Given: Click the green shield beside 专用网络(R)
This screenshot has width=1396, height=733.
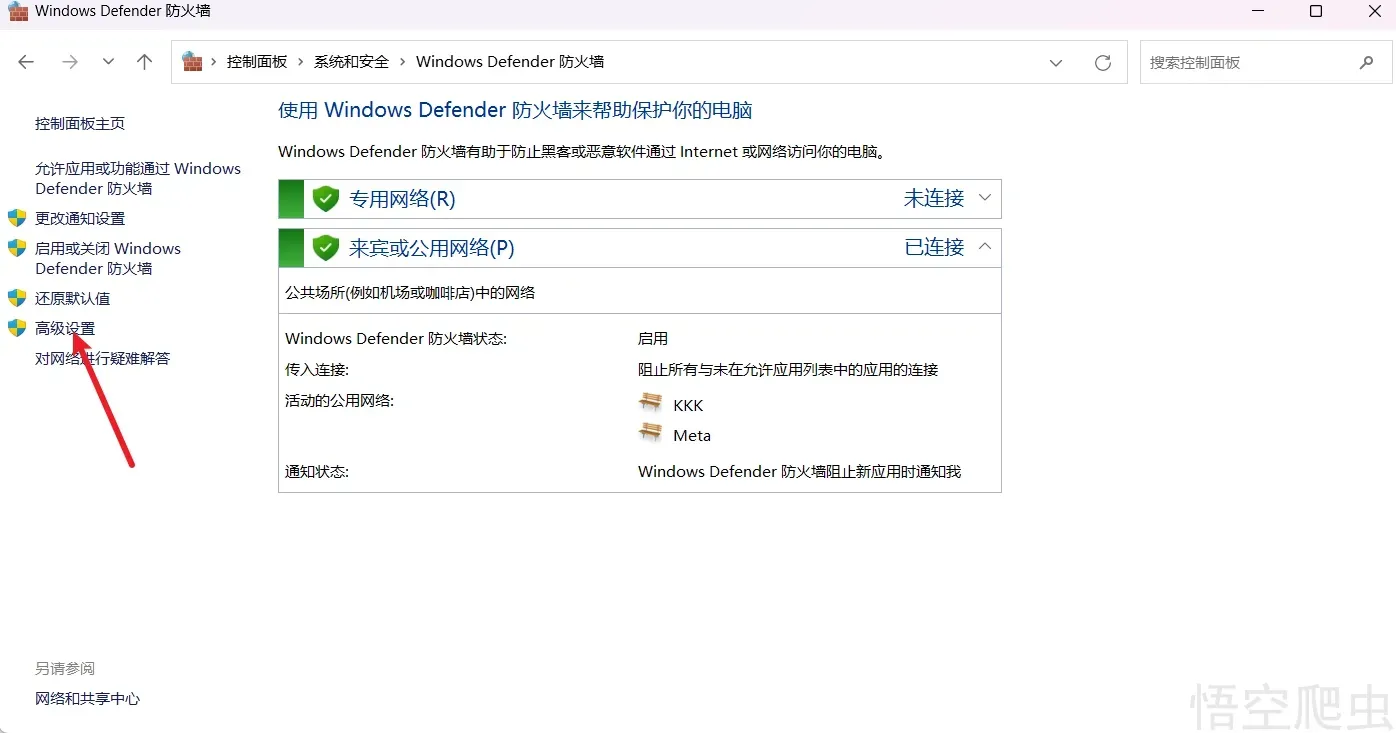Looking at the screenshot, I should click(326, 199).
